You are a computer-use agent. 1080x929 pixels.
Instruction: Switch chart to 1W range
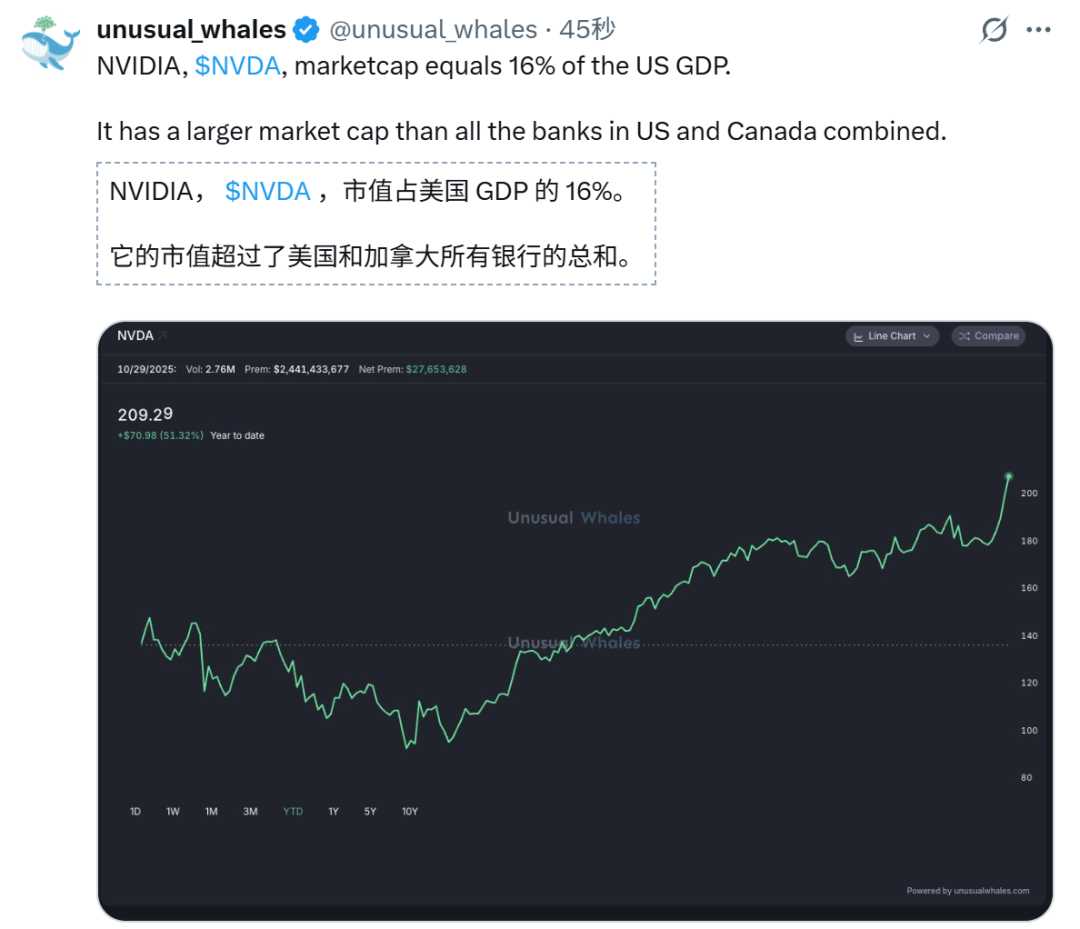173,811
